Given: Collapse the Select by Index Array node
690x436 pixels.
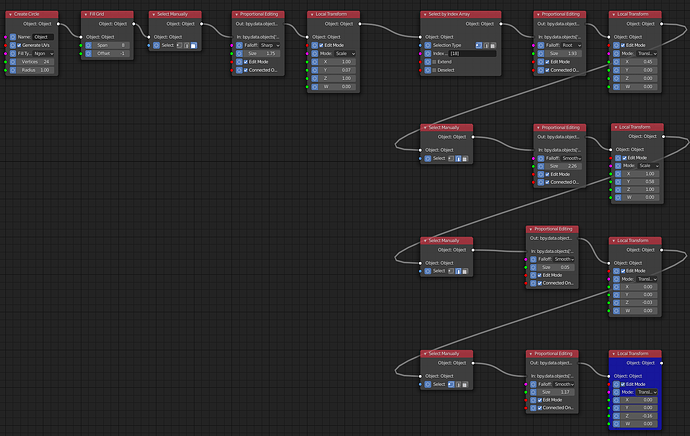Looking at the screenshot, I should [x=425, y=15].
